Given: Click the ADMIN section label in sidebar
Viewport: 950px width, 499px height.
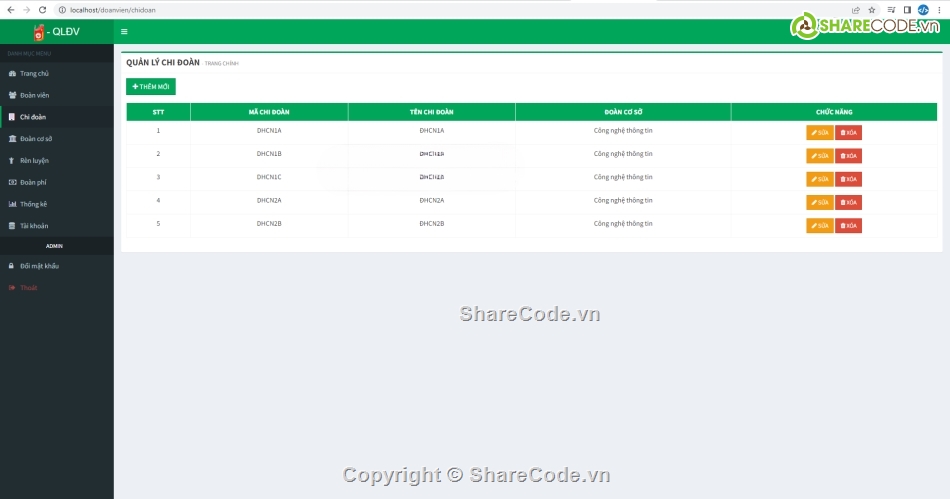Looking at the screenshot, I should pyautogui.click(x=55, y=246).
